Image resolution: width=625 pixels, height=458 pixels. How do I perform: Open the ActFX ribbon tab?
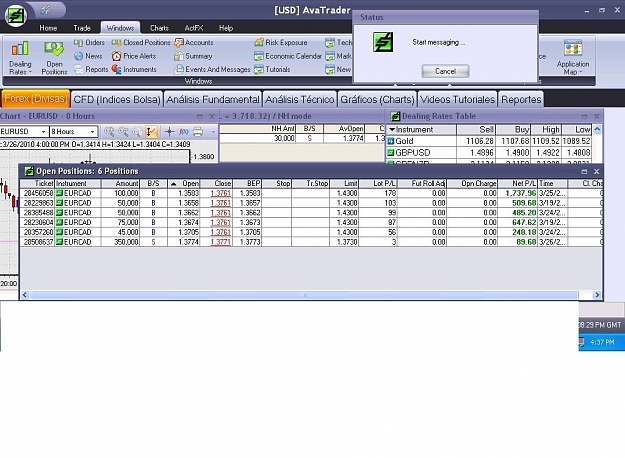point(194,28)
